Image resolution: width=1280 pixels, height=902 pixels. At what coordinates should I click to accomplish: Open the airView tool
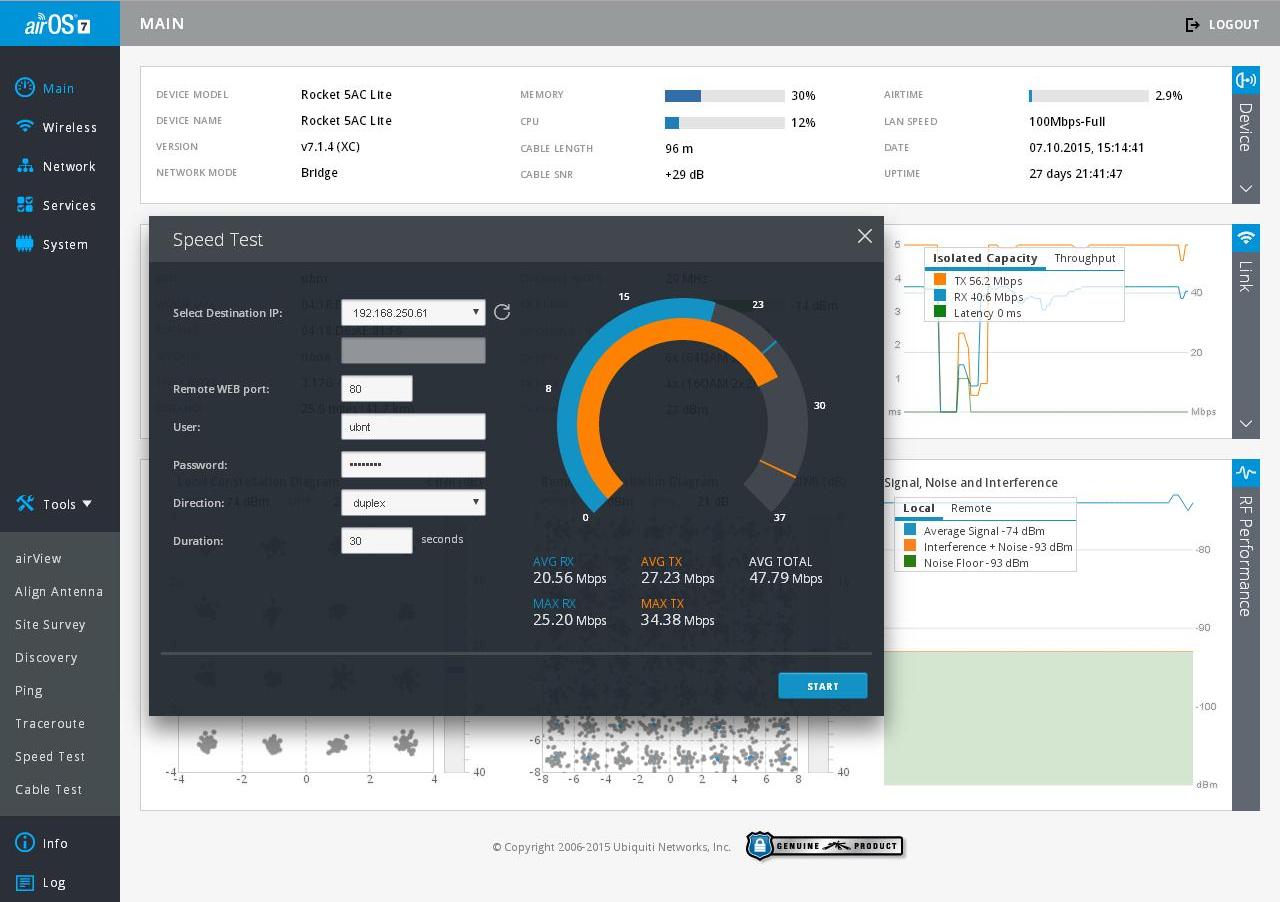[x=38, y=558]
